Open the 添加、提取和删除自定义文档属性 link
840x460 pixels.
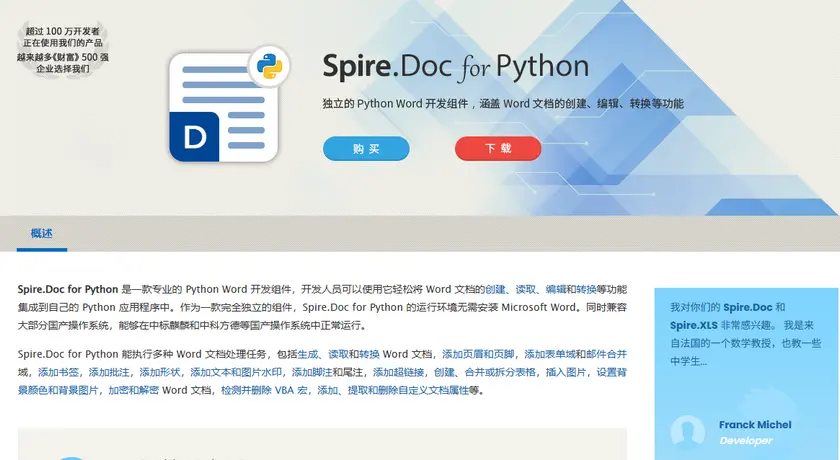tap(393, 390)
